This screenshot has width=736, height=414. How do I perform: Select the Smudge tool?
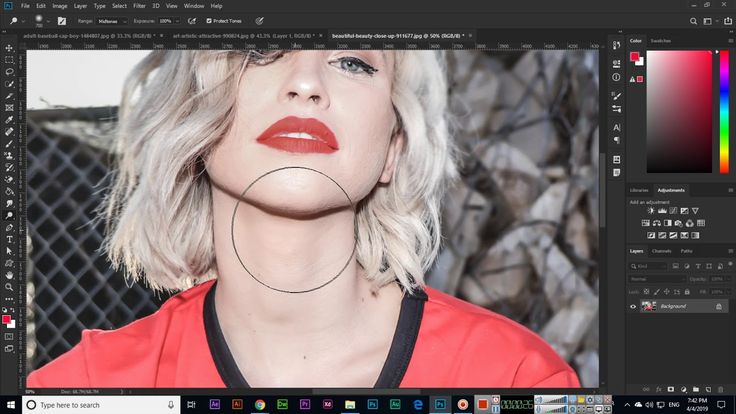coord(9,204)
